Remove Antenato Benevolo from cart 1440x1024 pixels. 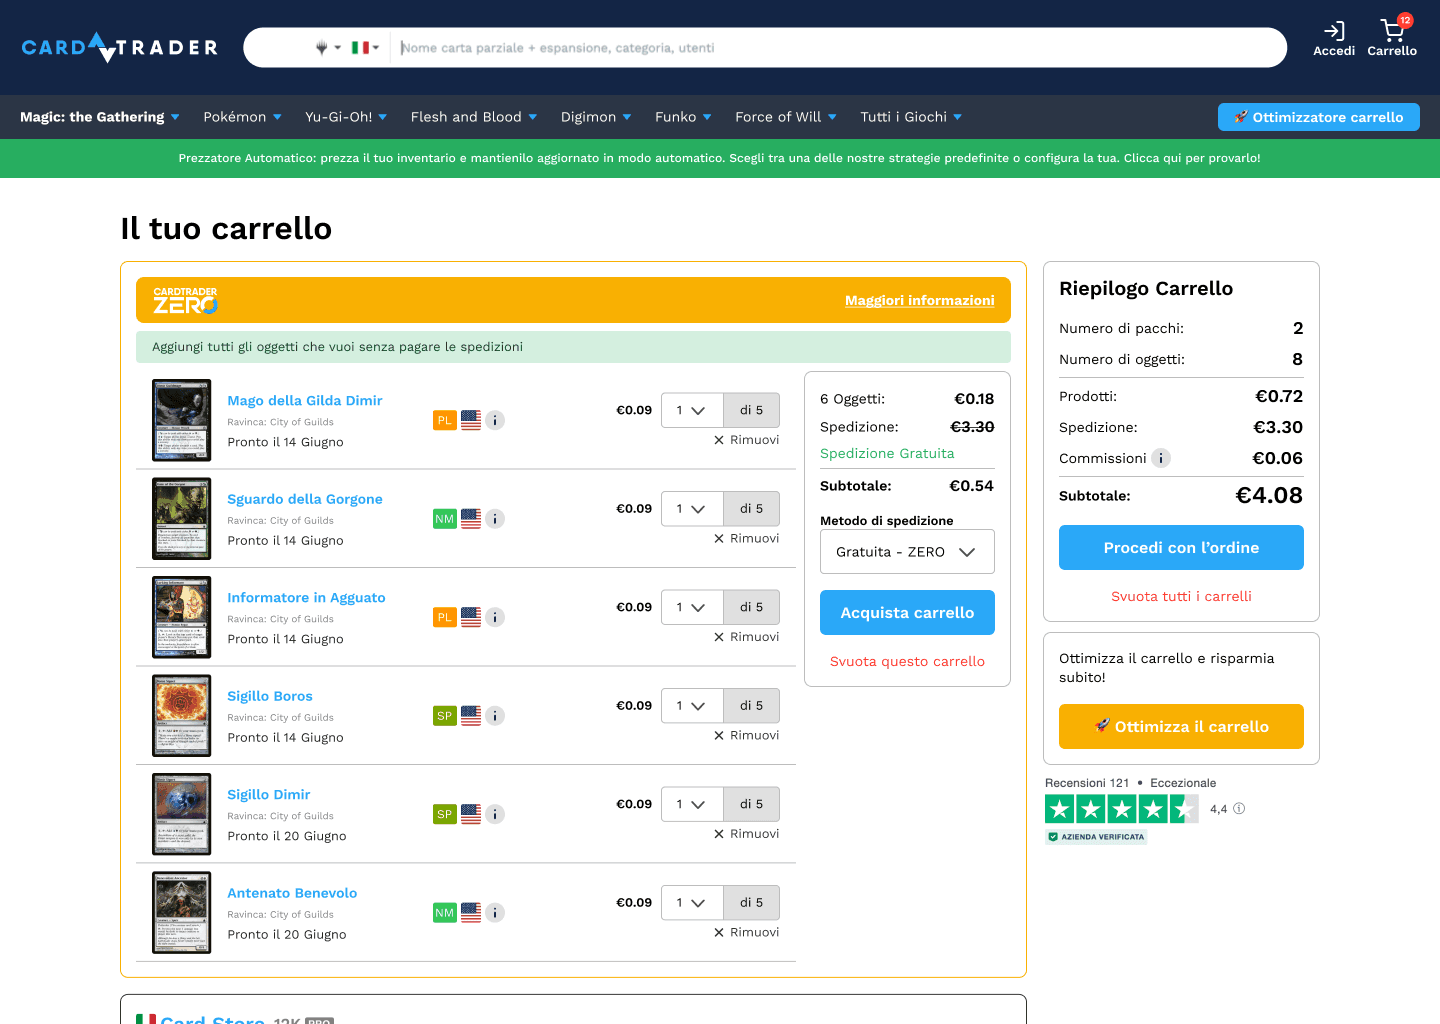(x=746, y=932)
